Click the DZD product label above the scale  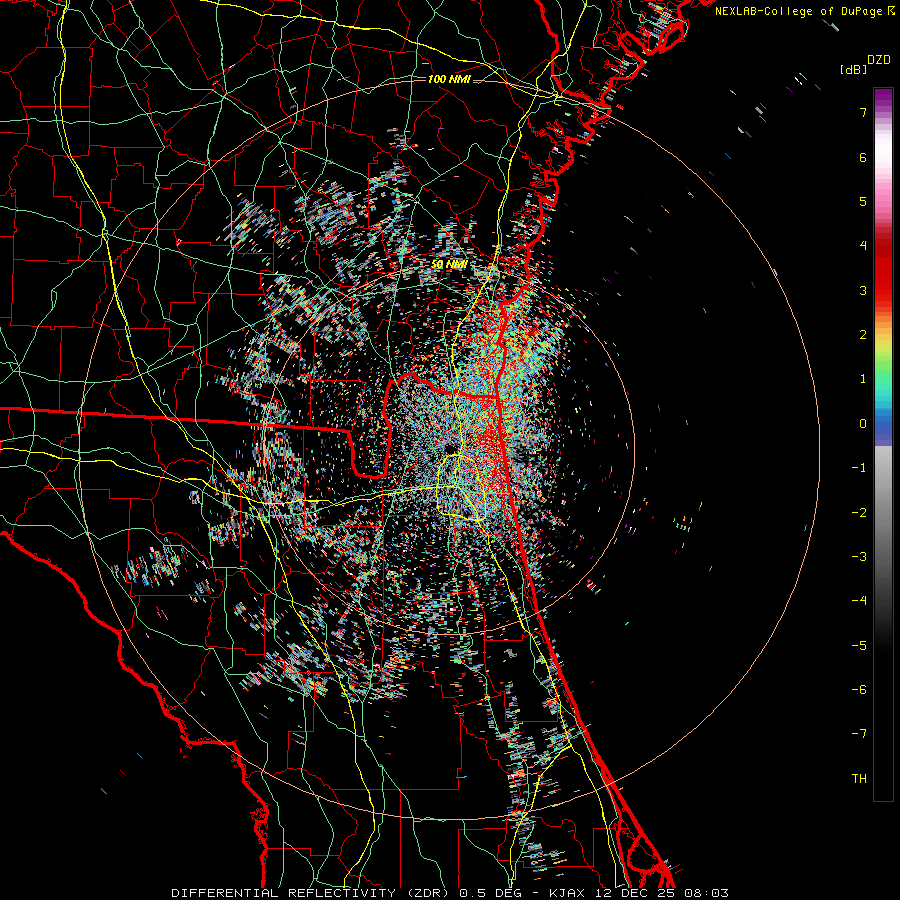pyautogui.click(x=879, y=60)
